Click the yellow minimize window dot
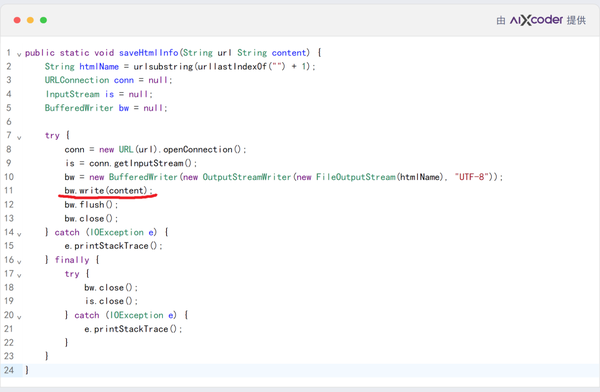 click(x=30, y=20)
